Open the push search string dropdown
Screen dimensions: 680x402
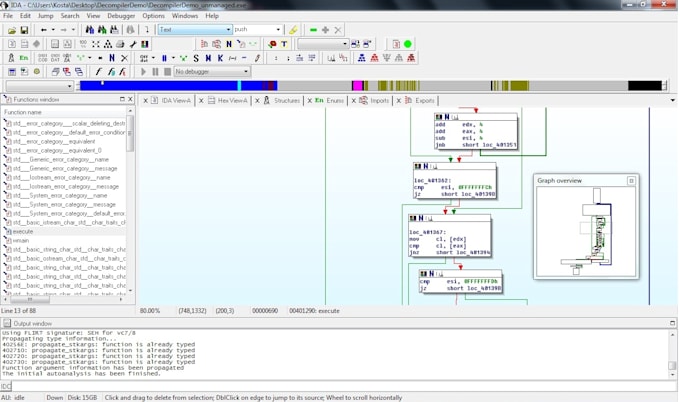pyautogui.click(x=278, y=29)
